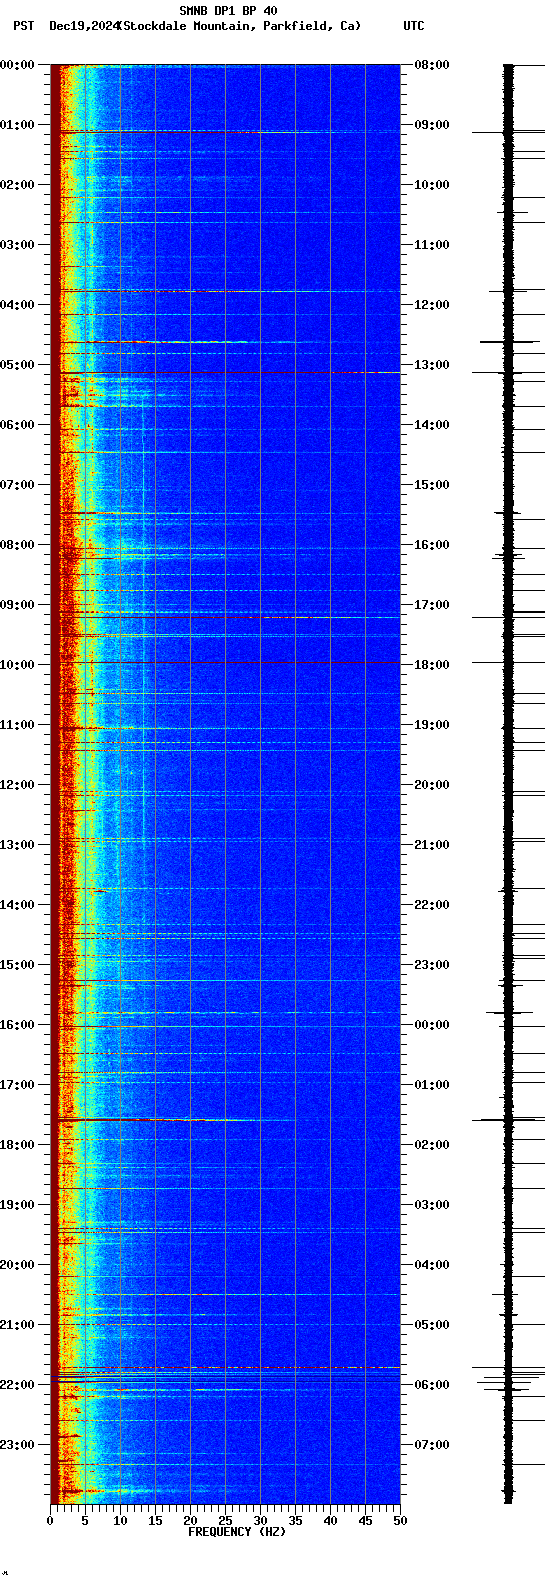Image resolution: width=552 pixels, height=1584 pixels.
Task: Click the frequency axis tick label '20'
Action: click(190, 1521)
